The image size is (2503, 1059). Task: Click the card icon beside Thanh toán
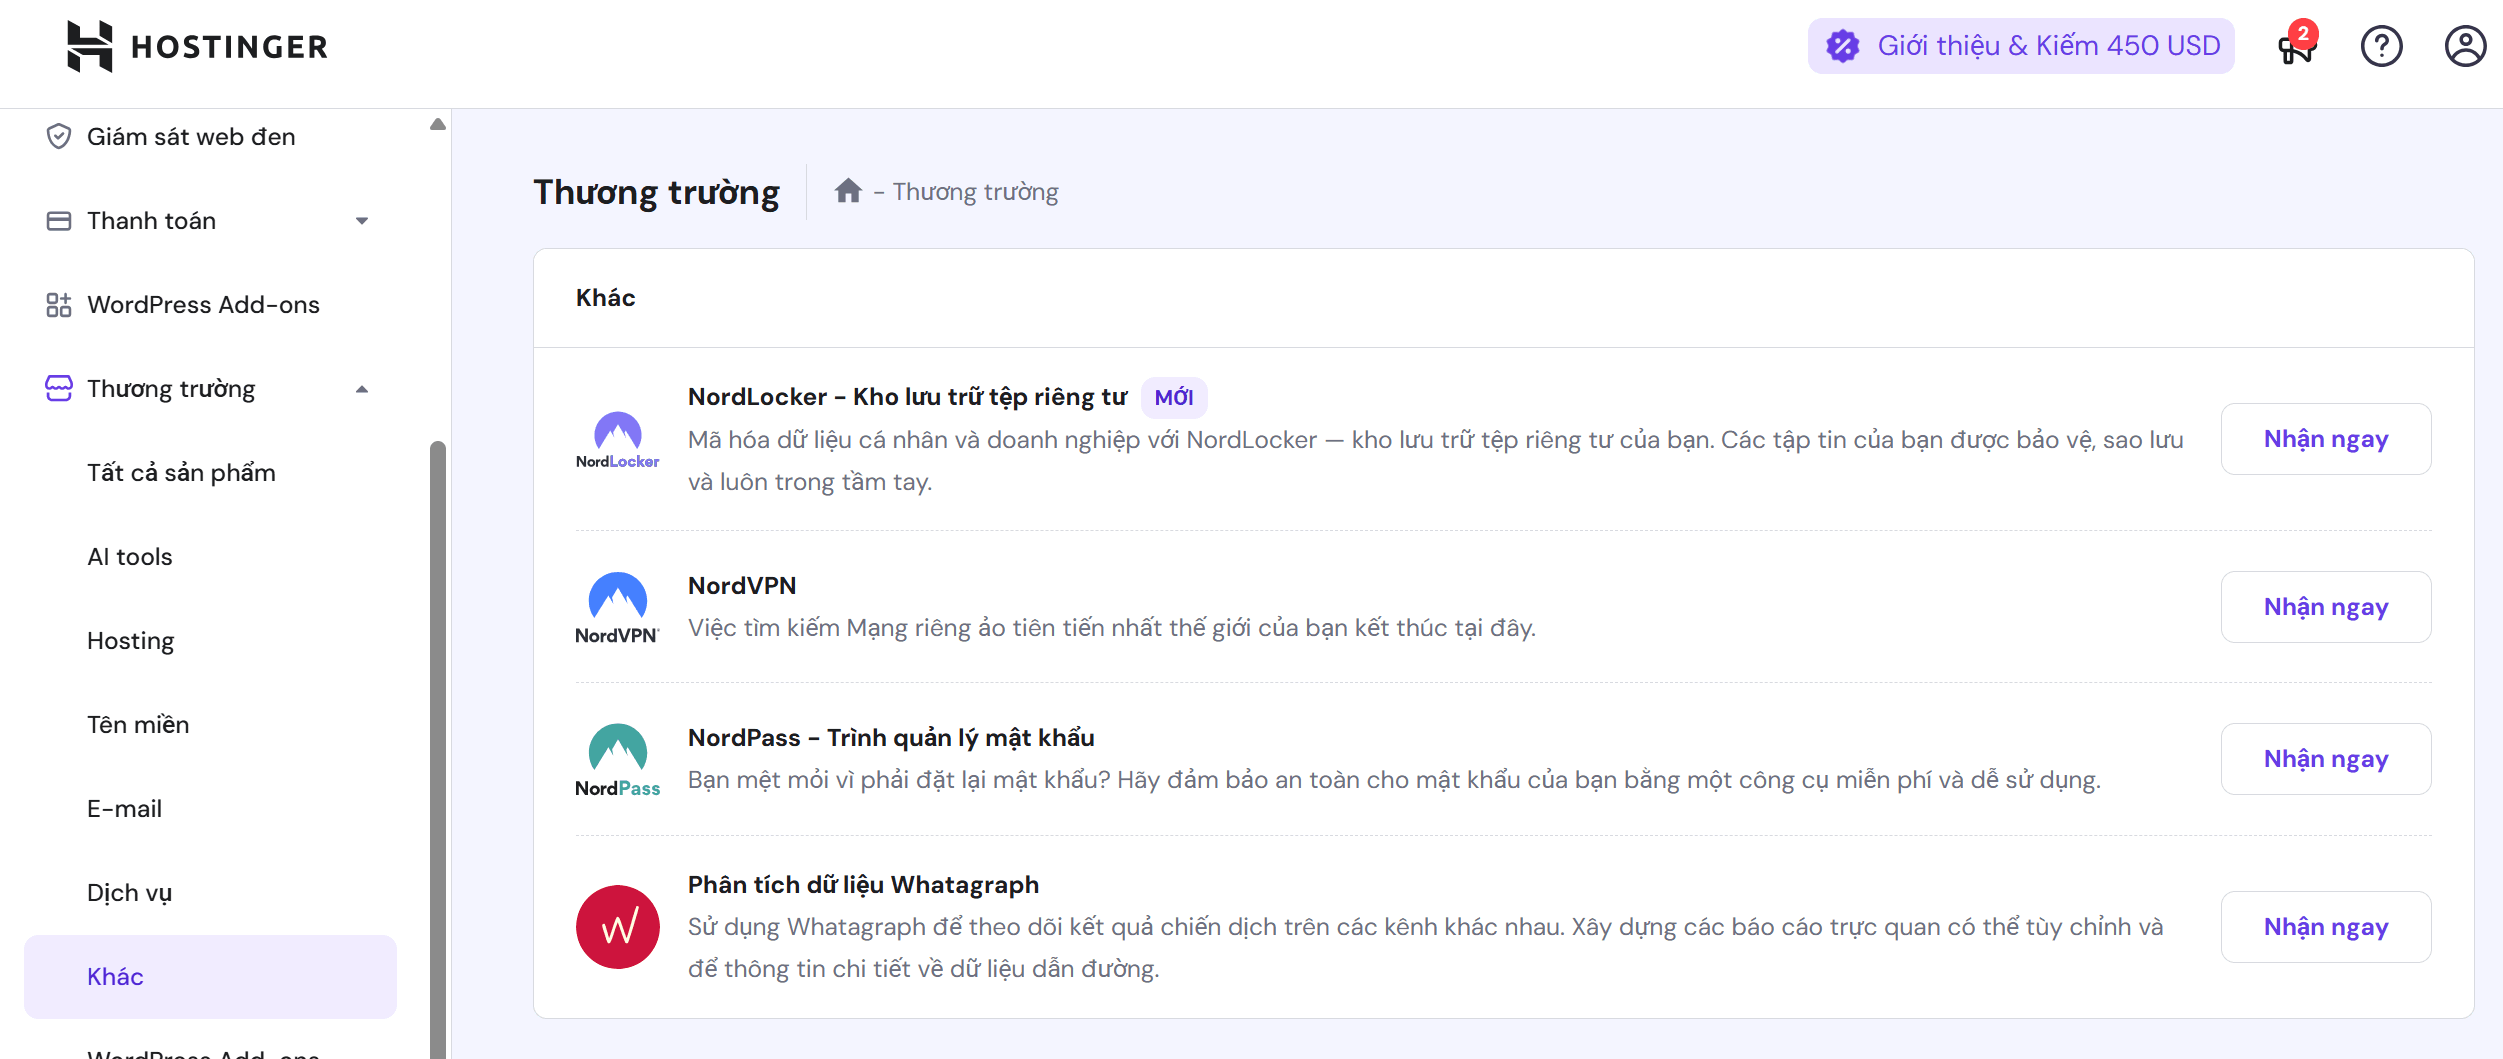[59, 220]
